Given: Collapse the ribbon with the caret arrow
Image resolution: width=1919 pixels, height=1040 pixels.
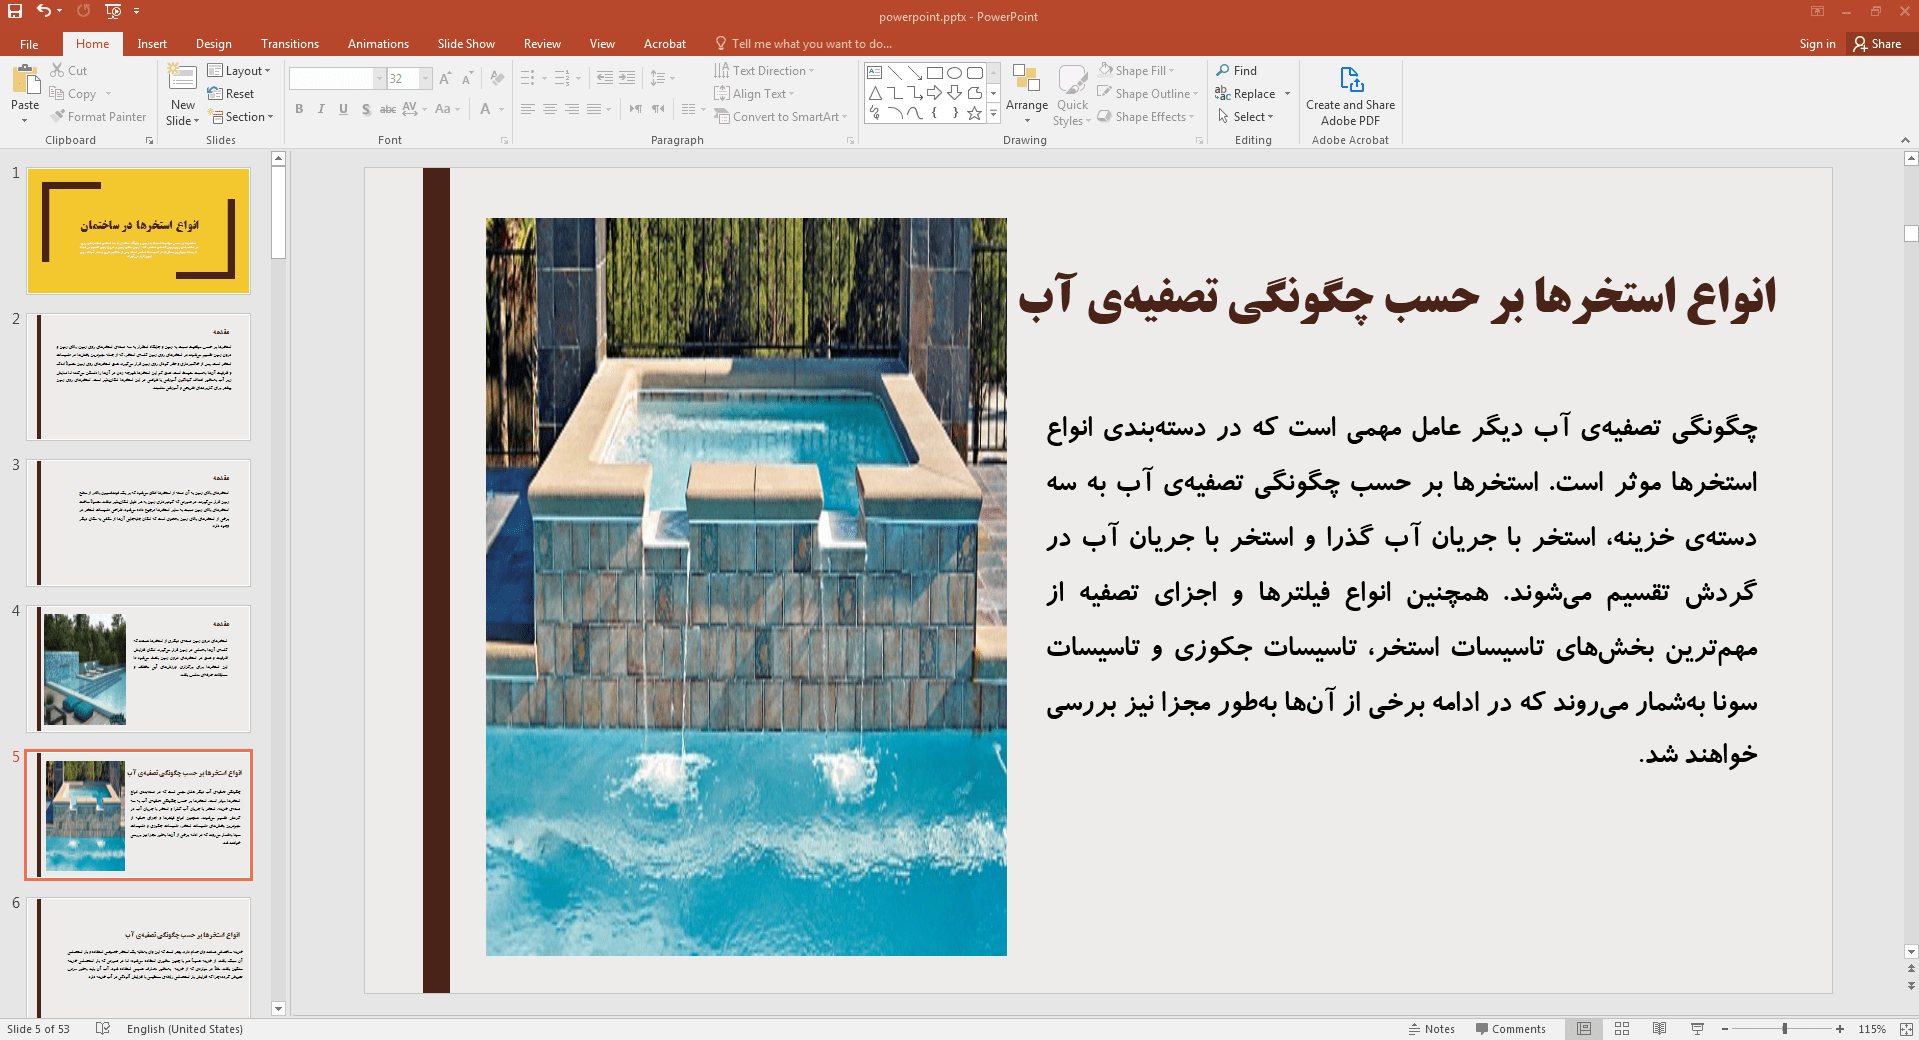Looking at the screenshot, I should [1905, 140].
